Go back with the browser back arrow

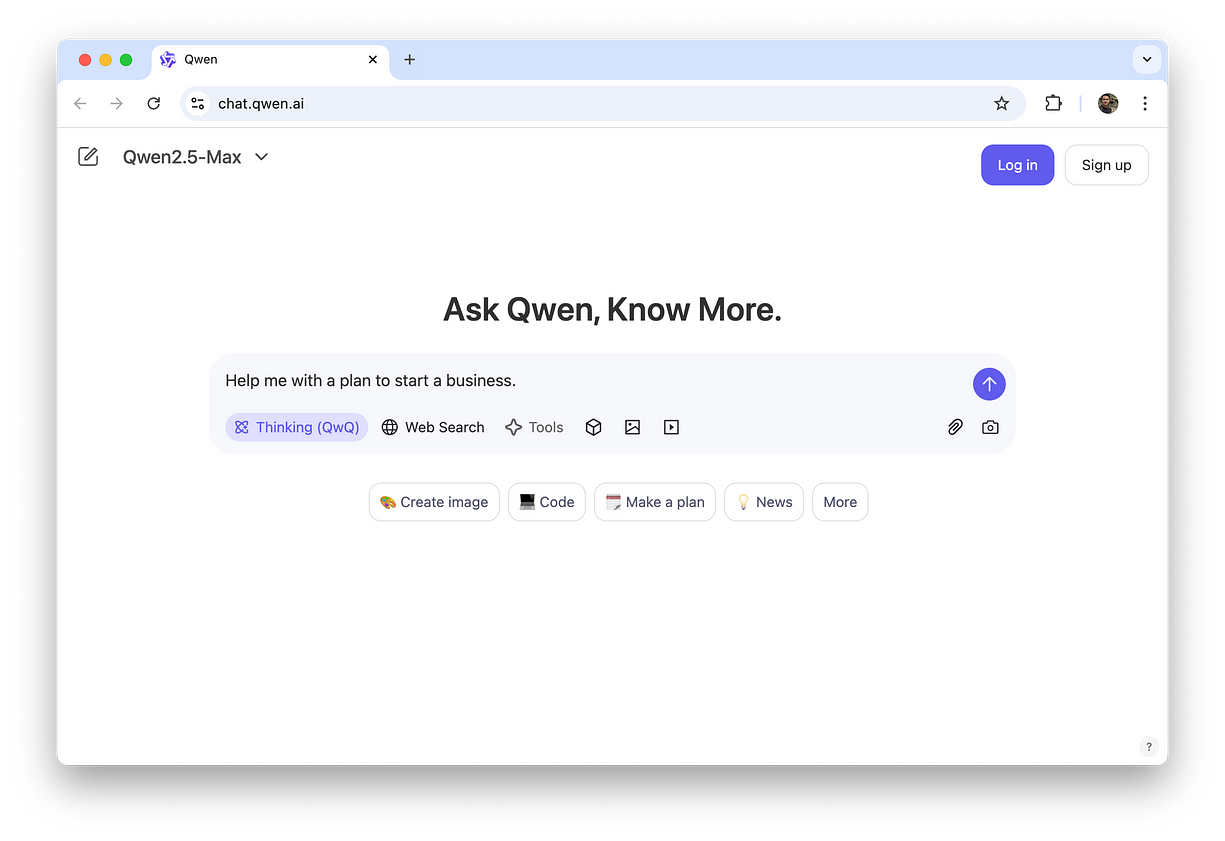(80, 103)
